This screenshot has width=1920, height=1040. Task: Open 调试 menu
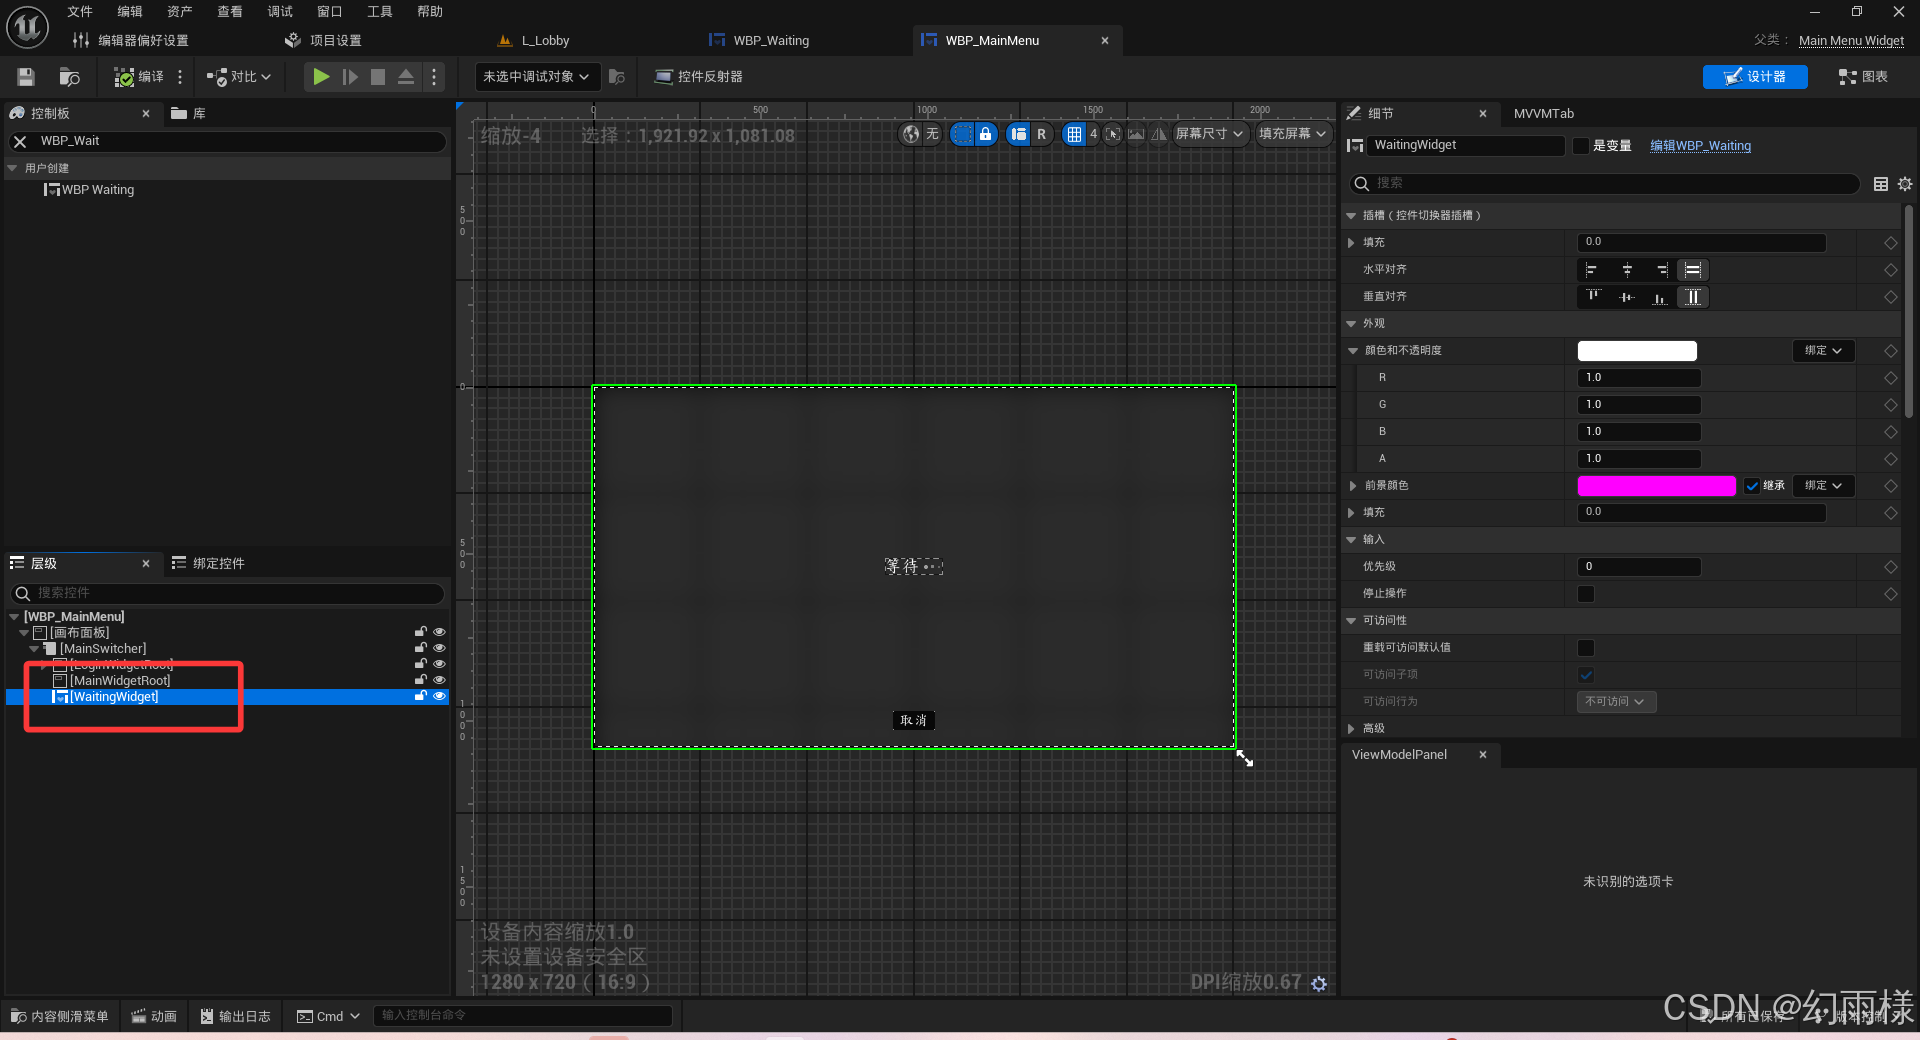coord(280,12)
